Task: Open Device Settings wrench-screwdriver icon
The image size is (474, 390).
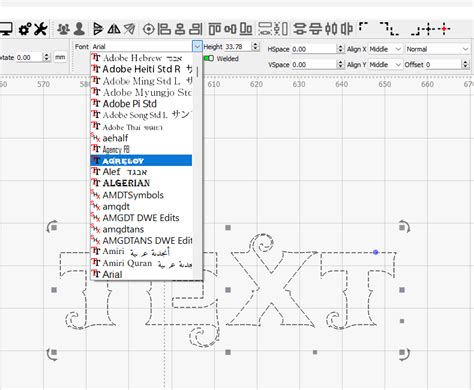Action: [41, 29]
